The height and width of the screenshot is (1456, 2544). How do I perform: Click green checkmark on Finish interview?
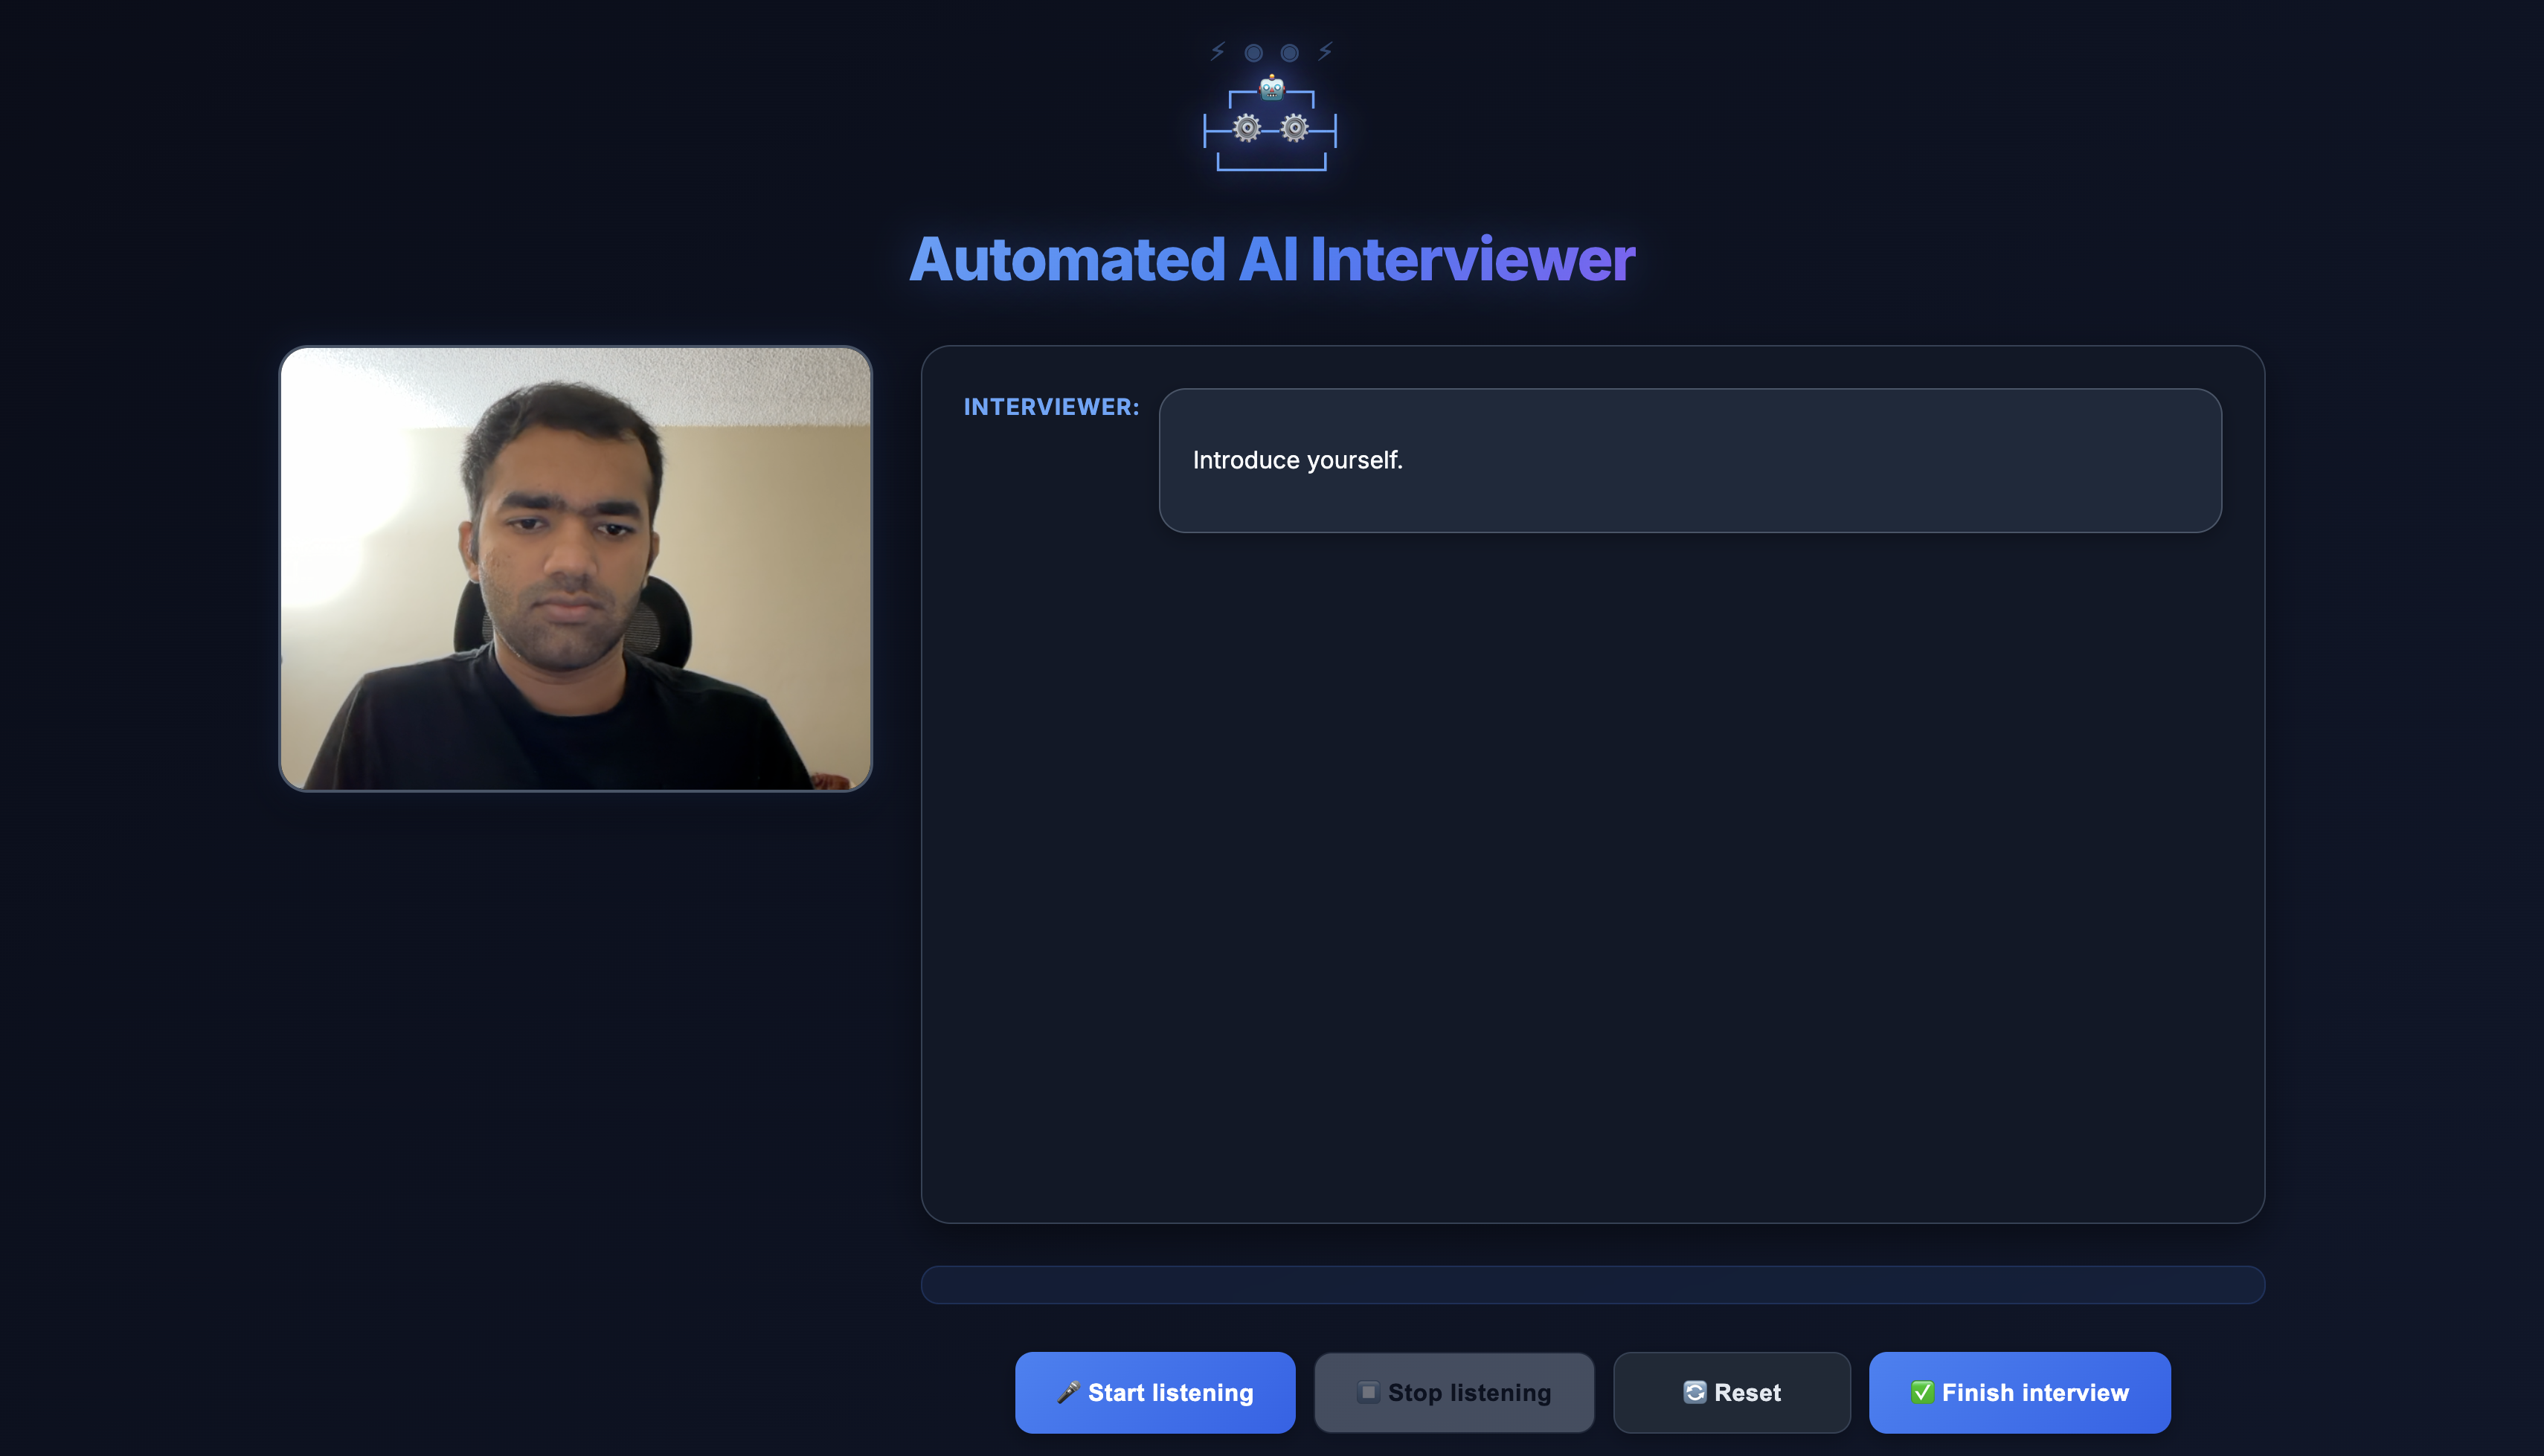pos(1922,1392)
